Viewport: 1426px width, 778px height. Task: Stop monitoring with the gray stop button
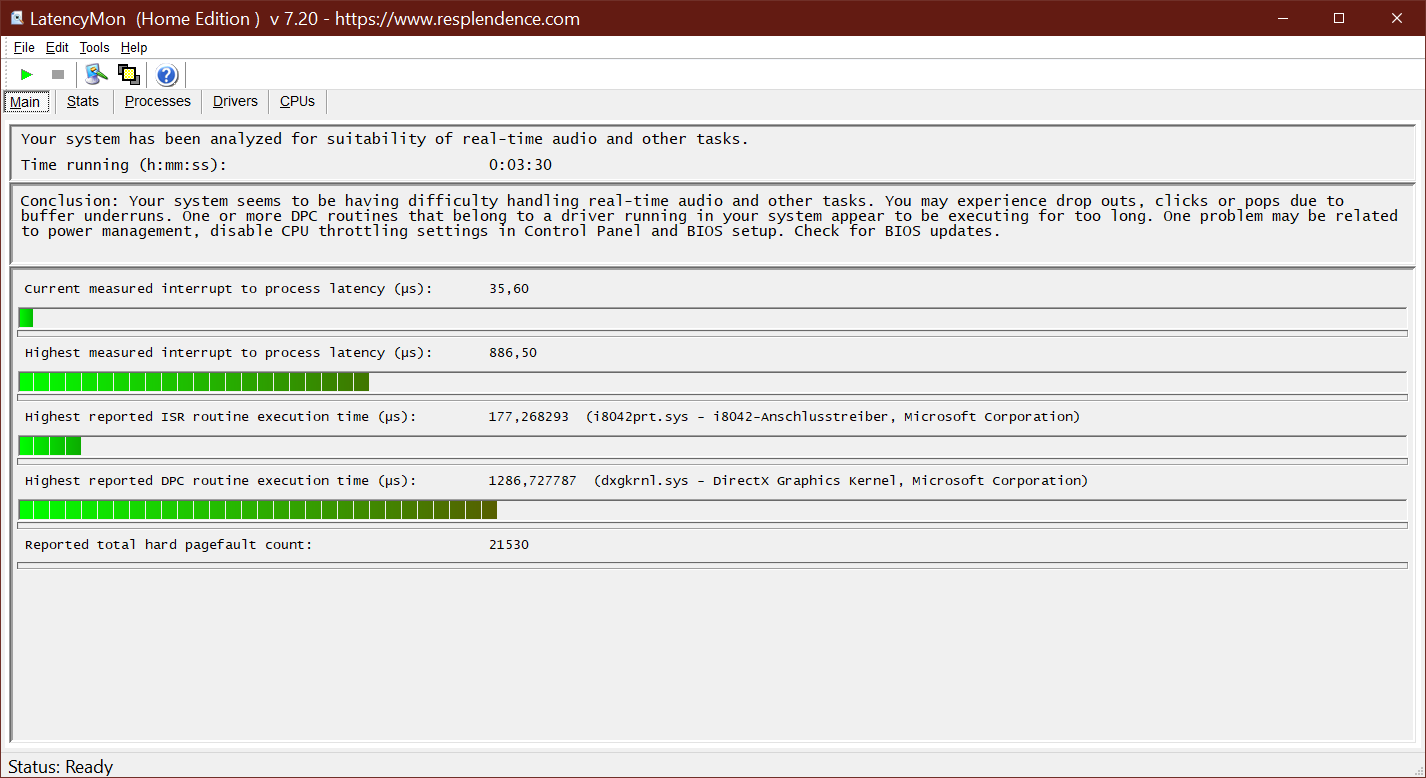pyautogui.click(x=58, y=74)
